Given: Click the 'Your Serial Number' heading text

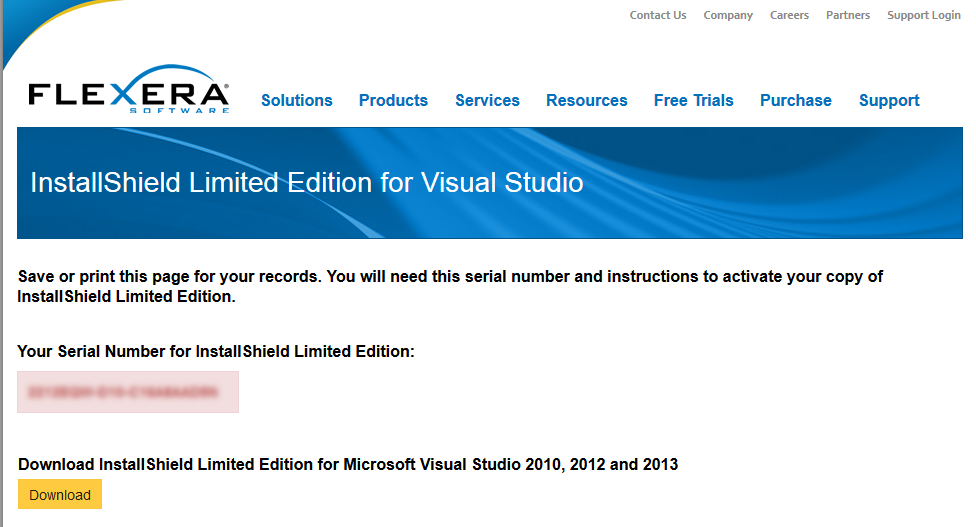Looking at the screenshot, I should tap(215, 352).
